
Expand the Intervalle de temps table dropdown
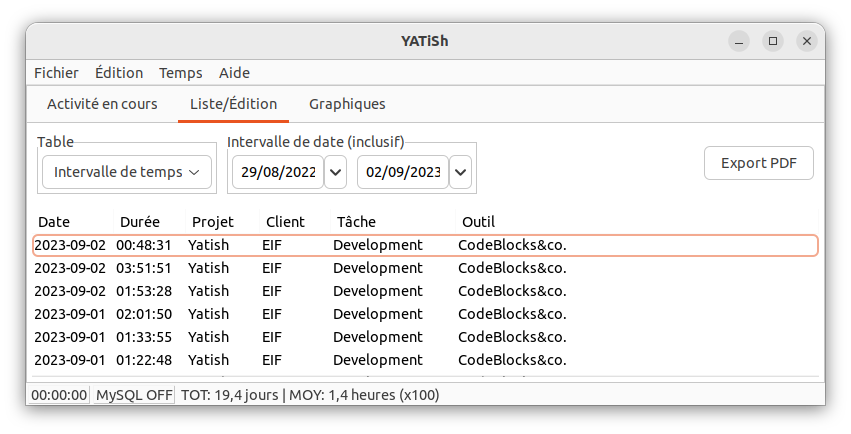click(126, 172)
